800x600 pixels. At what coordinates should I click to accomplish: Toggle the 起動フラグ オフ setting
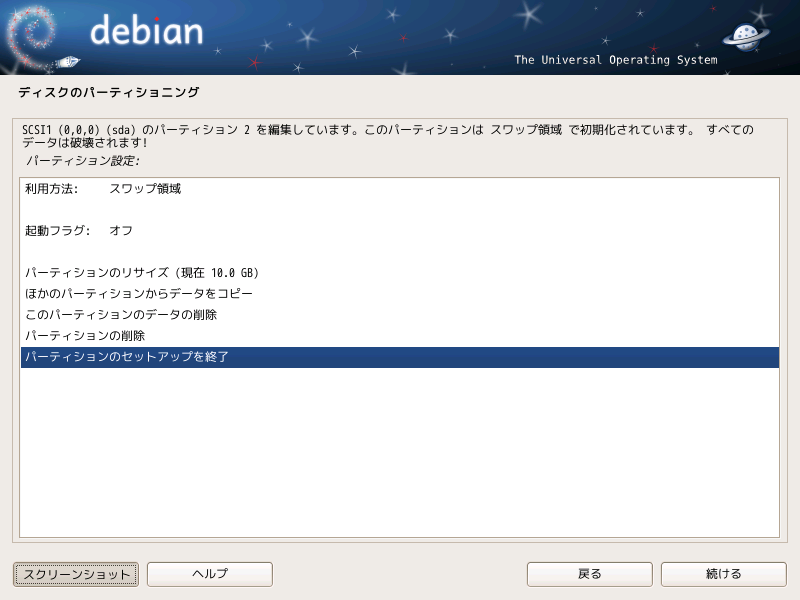[399, 231]
